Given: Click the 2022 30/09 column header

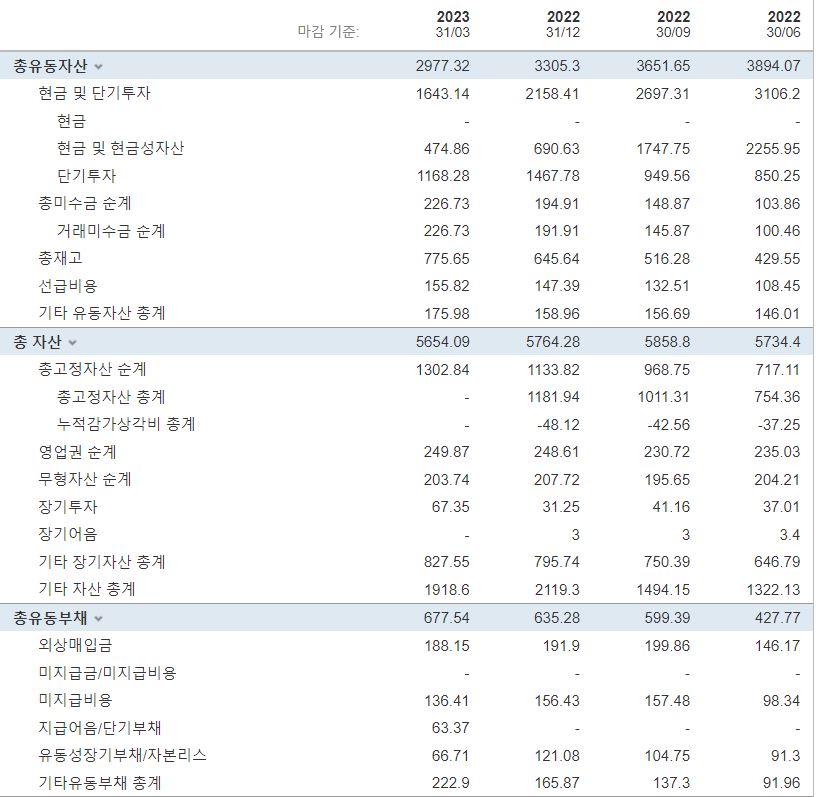Looking at the screenshot, I should tap(673, 24).
